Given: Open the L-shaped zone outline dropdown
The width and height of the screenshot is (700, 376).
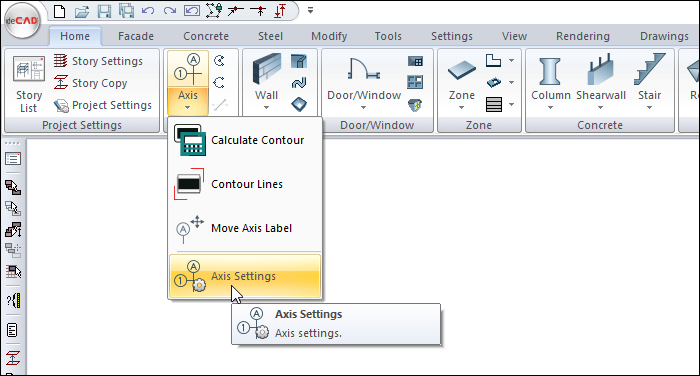Looking at the screenshot, I should click(511, 60).
